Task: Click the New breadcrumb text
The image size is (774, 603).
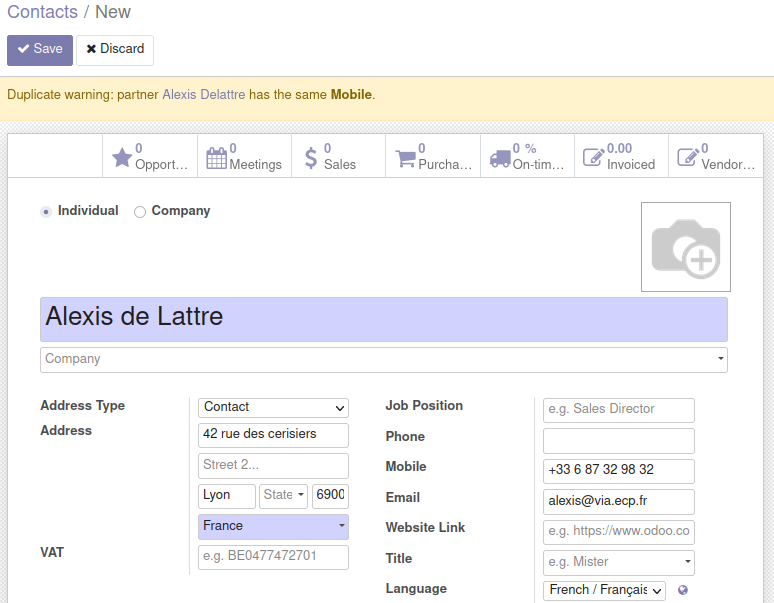Action: (x=113, y=12)
